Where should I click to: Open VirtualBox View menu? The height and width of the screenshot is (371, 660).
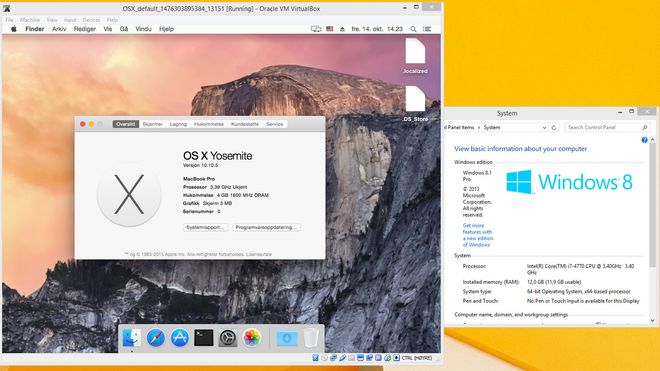pyautogui.click(x=52, y=20)
